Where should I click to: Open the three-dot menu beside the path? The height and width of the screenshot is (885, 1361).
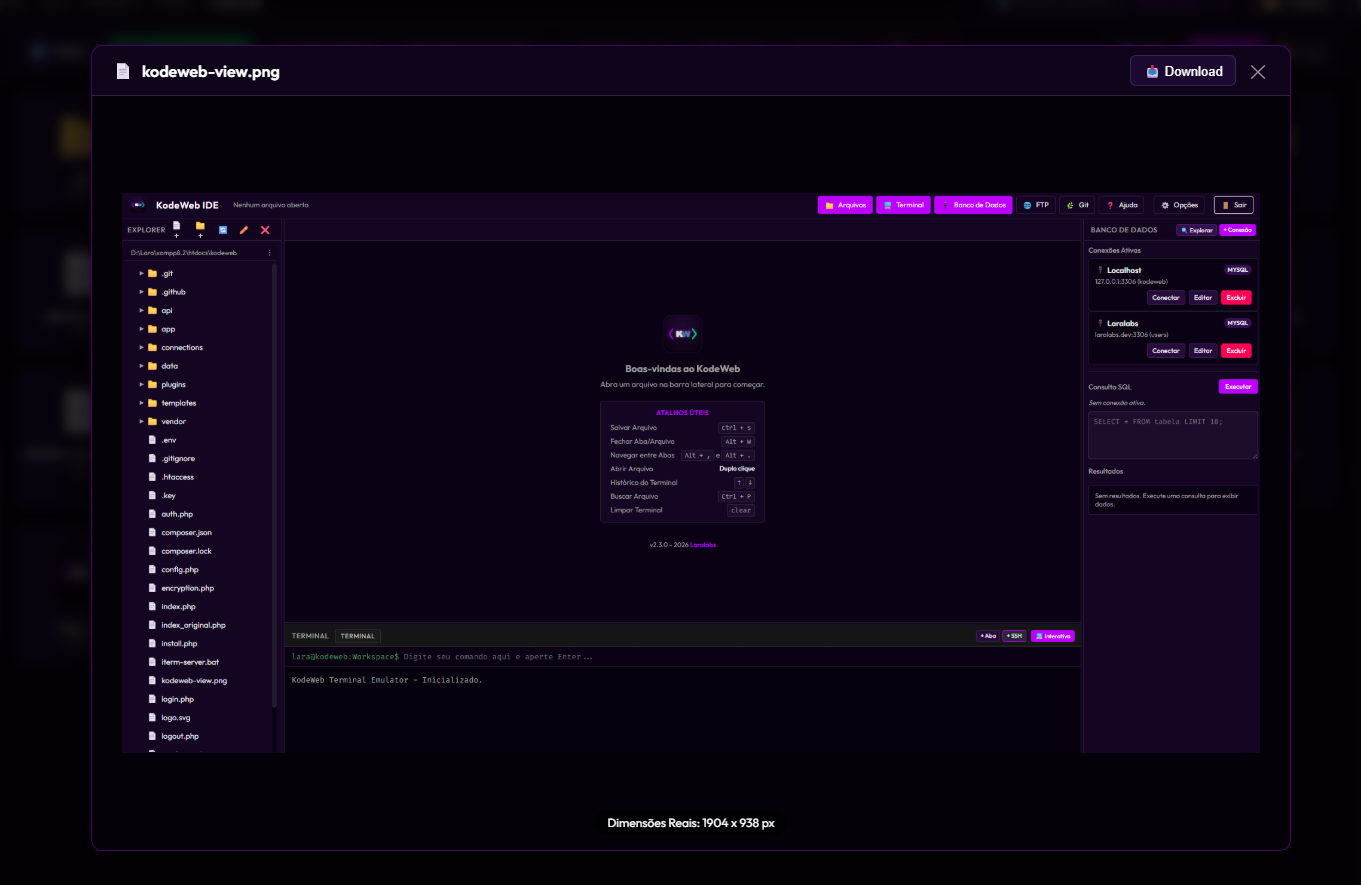(269, 253)
